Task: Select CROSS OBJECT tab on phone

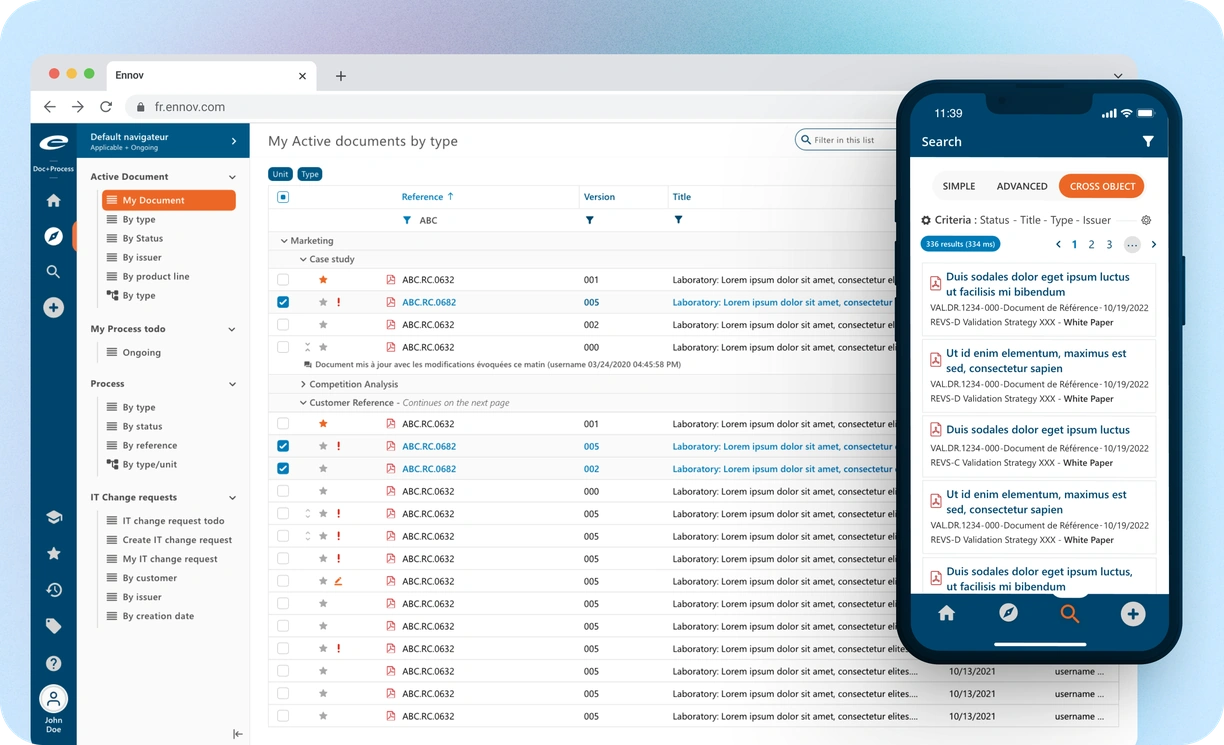Action: point(1102,186)
